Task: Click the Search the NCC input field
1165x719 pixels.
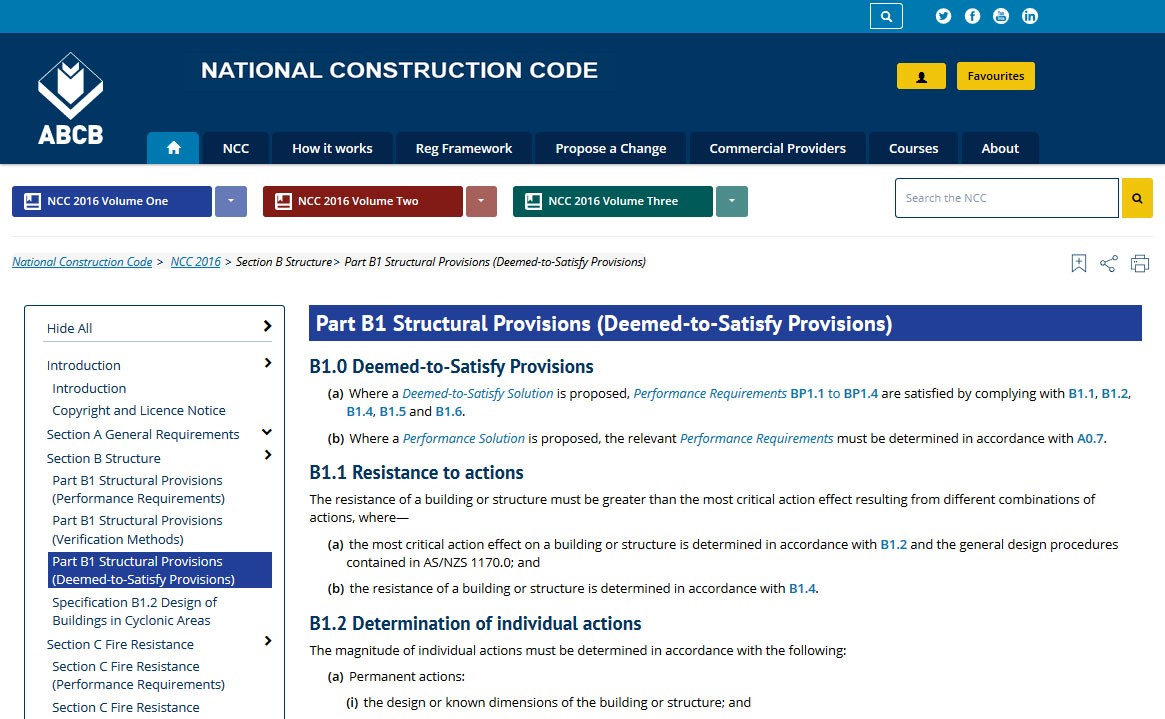Action: (x=1006, y=198)
